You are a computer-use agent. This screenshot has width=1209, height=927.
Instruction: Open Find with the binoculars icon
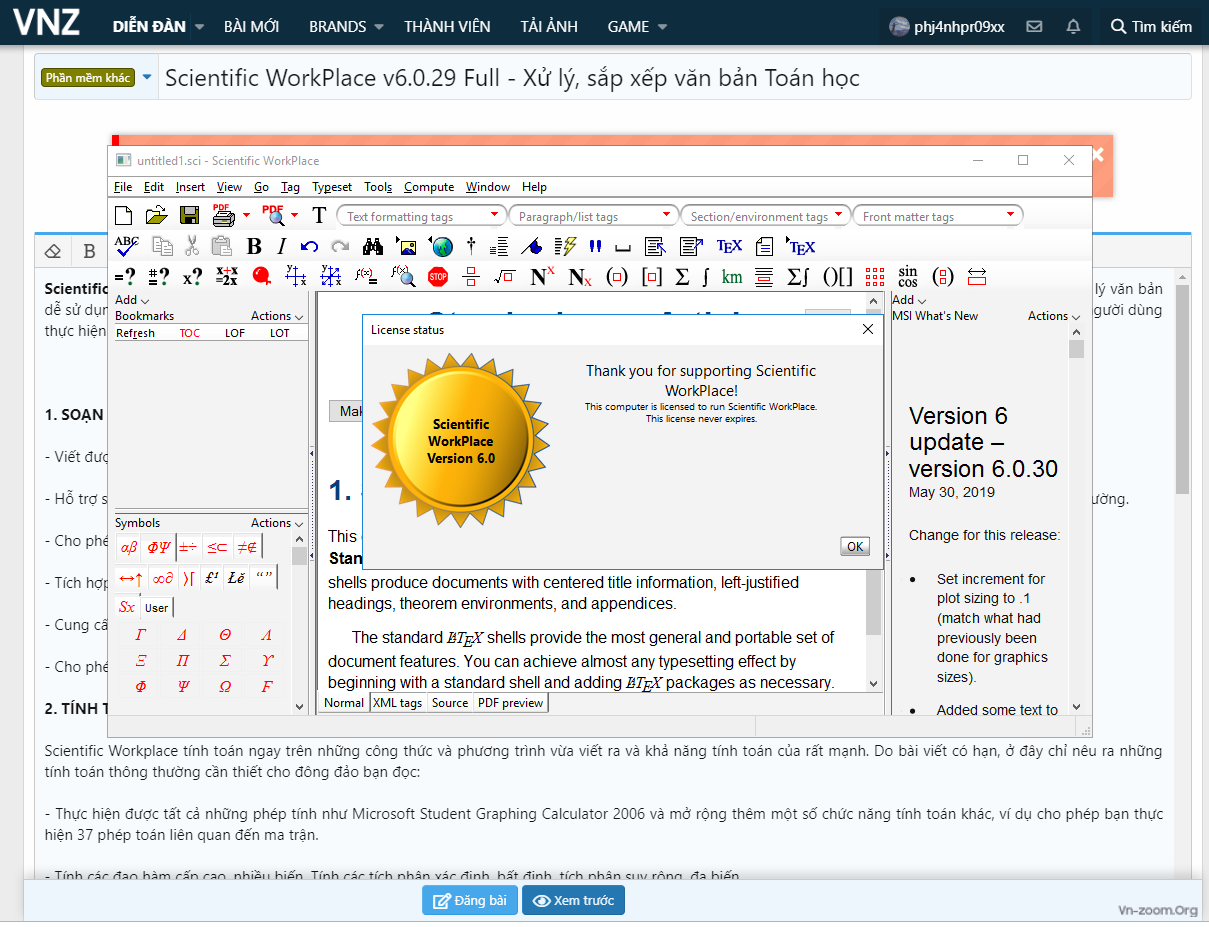pyautogui.click(x=373, y=246)
